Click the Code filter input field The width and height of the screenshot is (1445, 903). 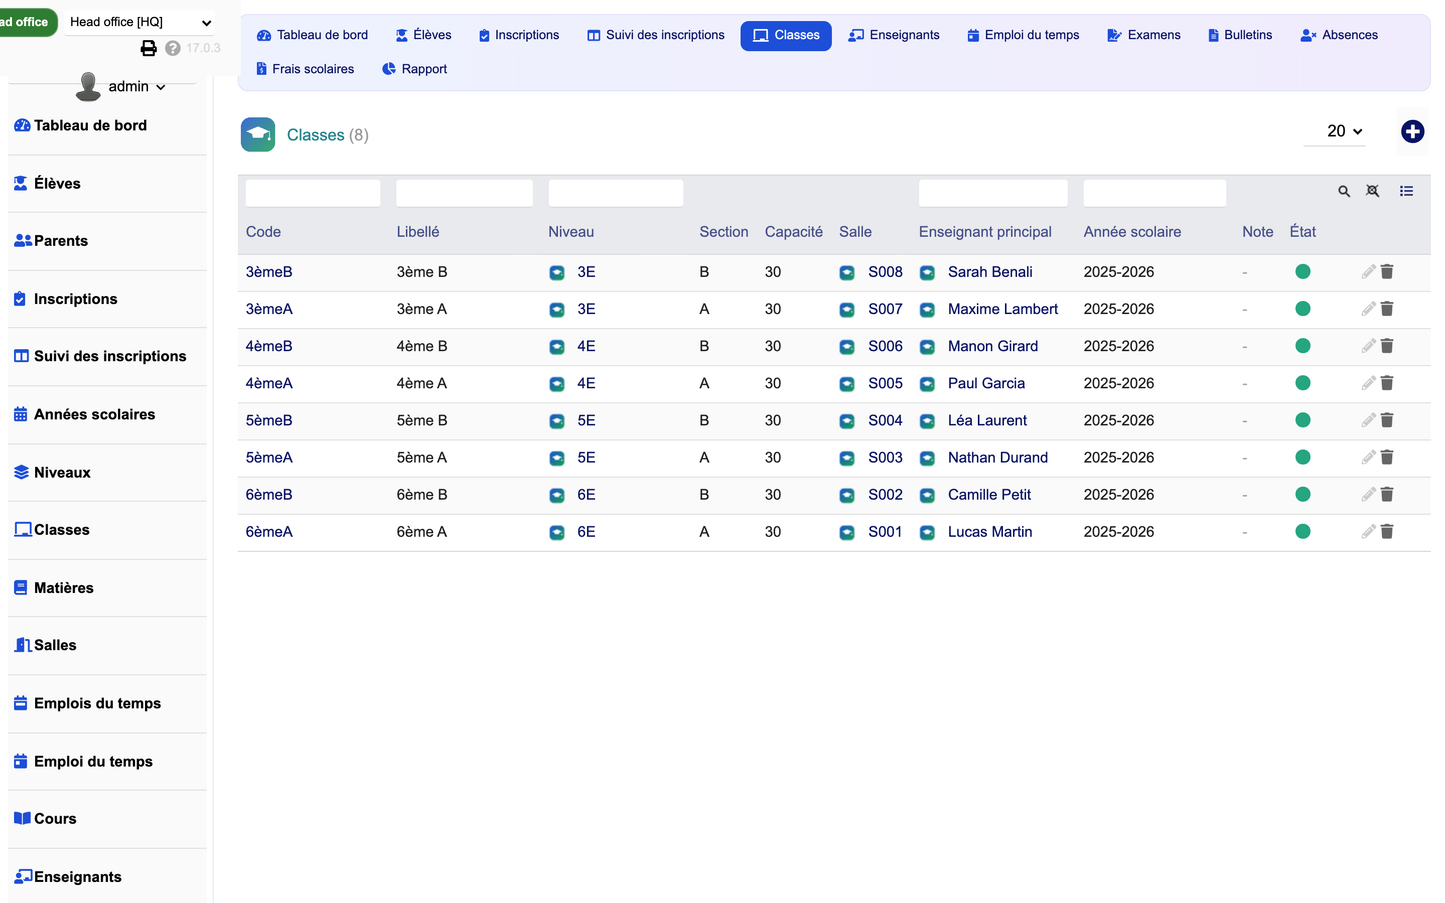(313, 193)
